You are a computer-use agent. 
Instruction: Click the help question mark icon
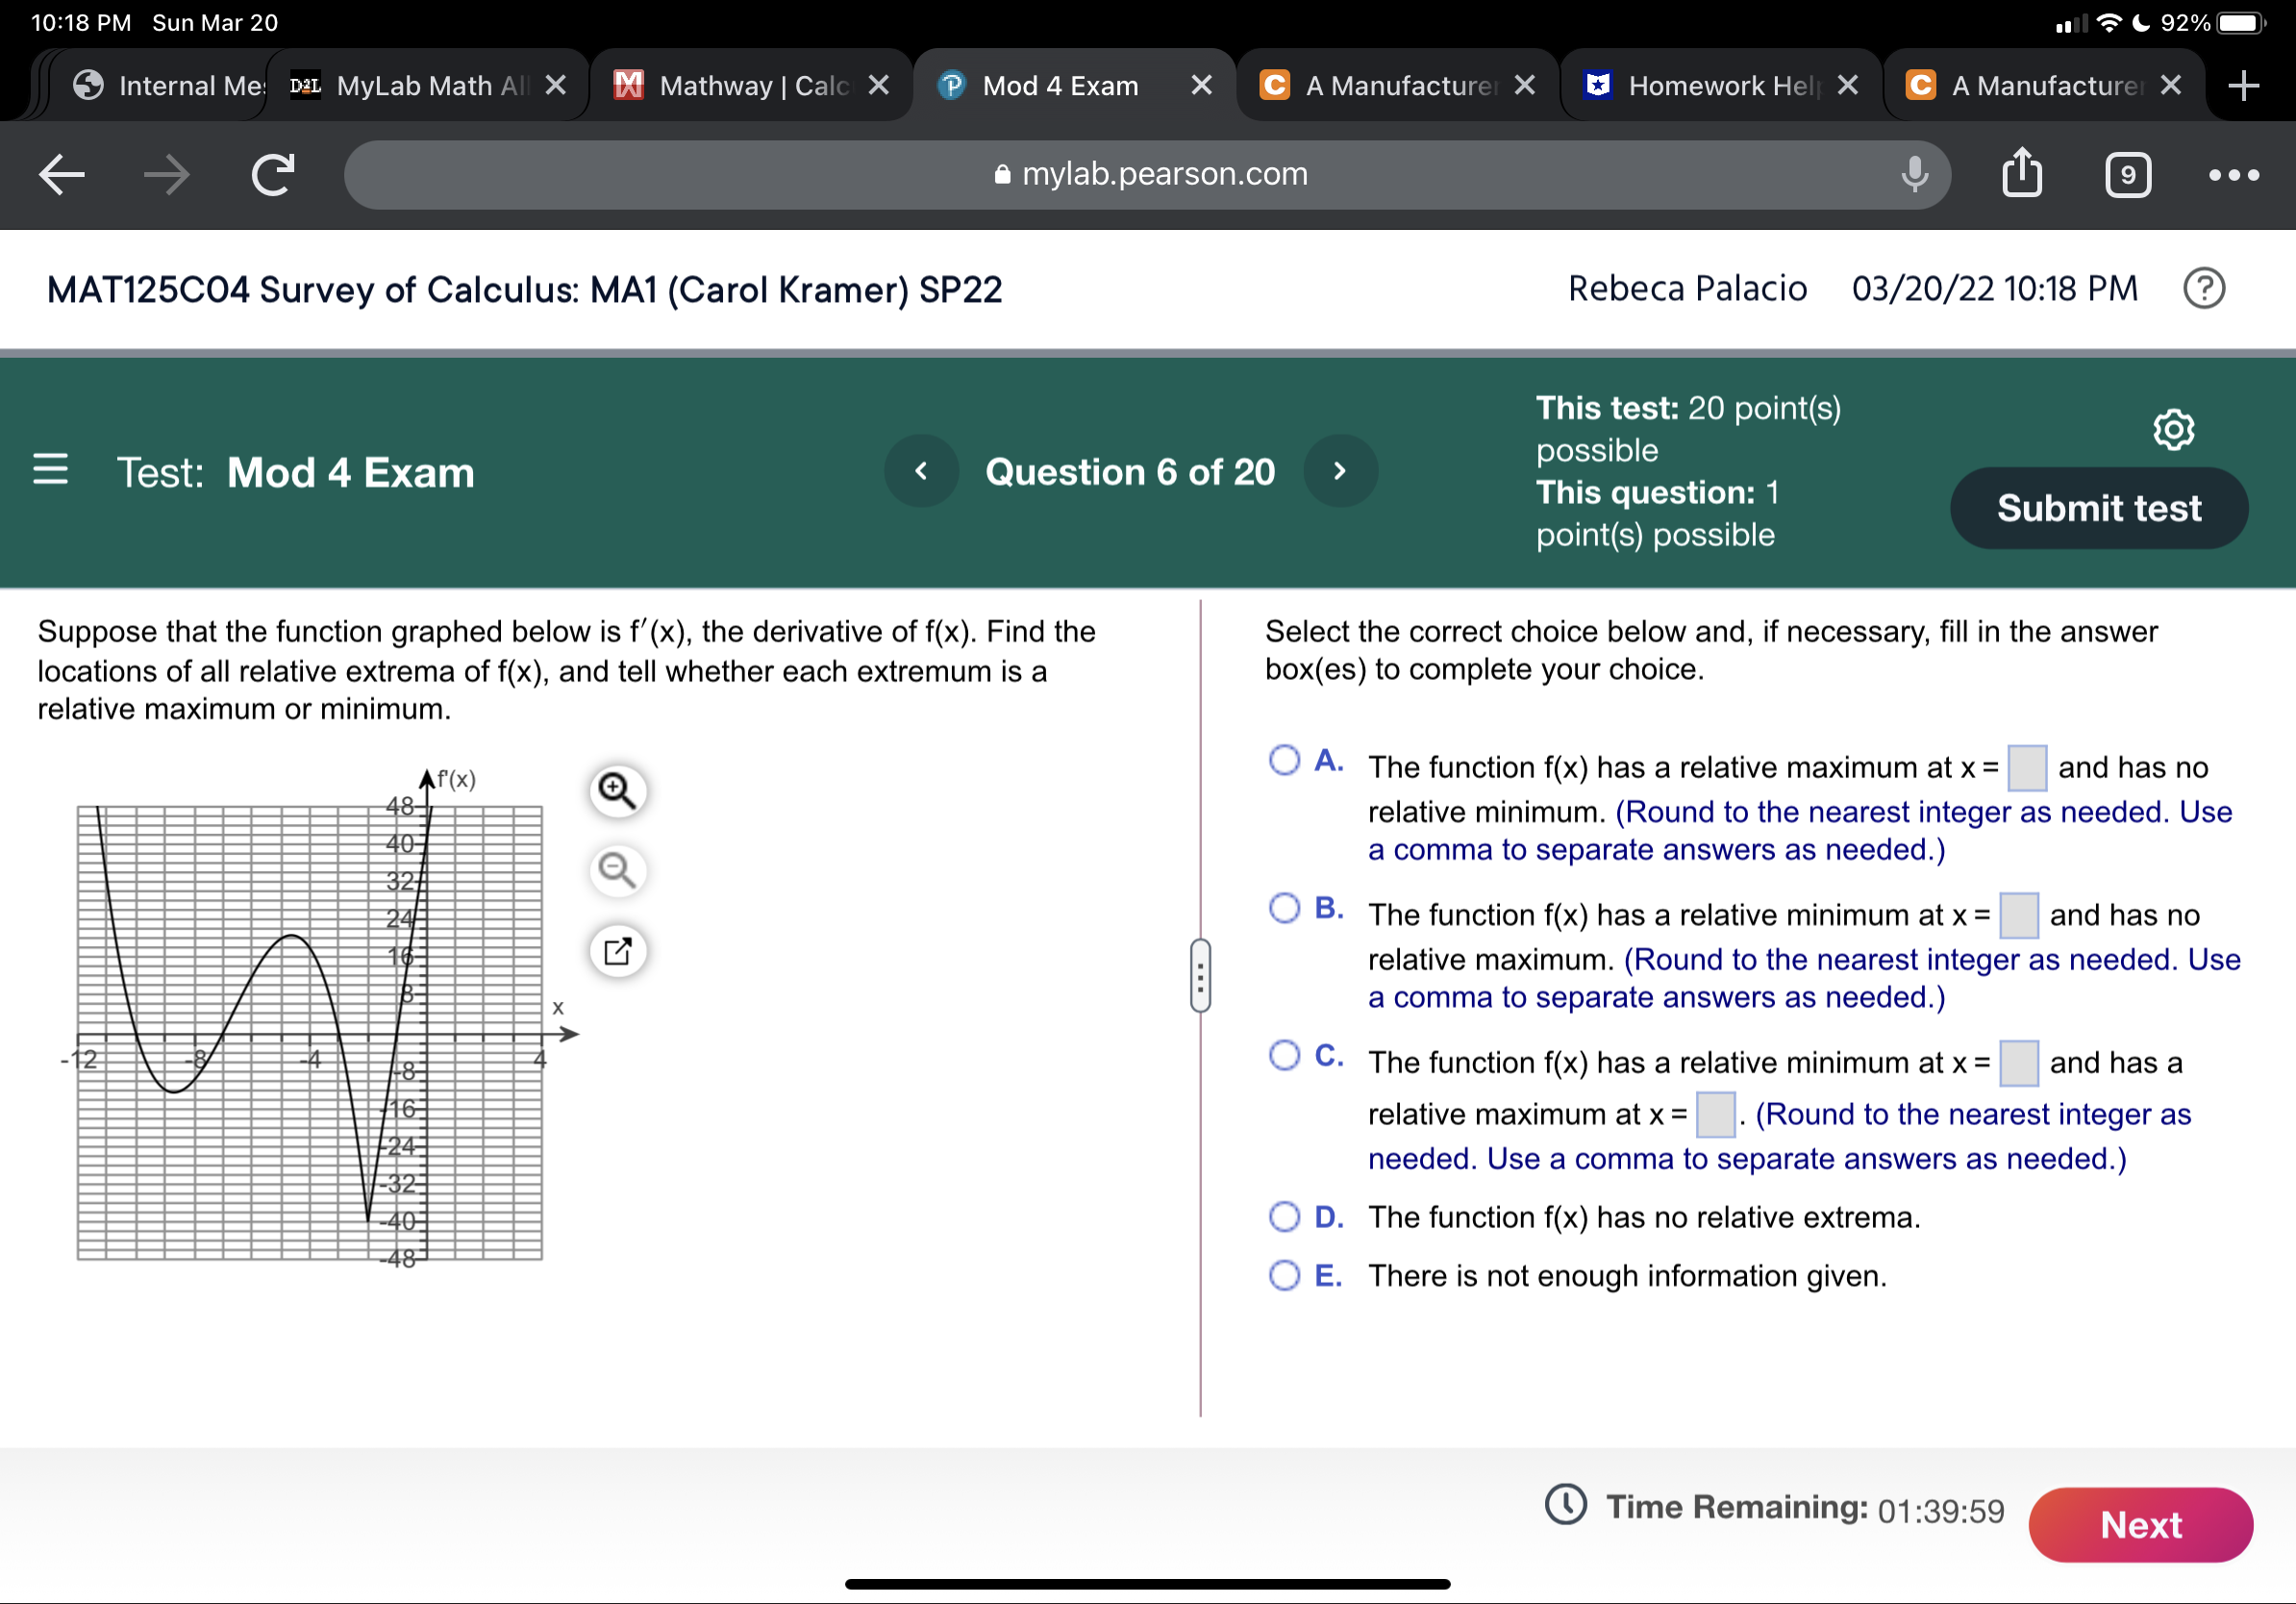point(2204,288)
